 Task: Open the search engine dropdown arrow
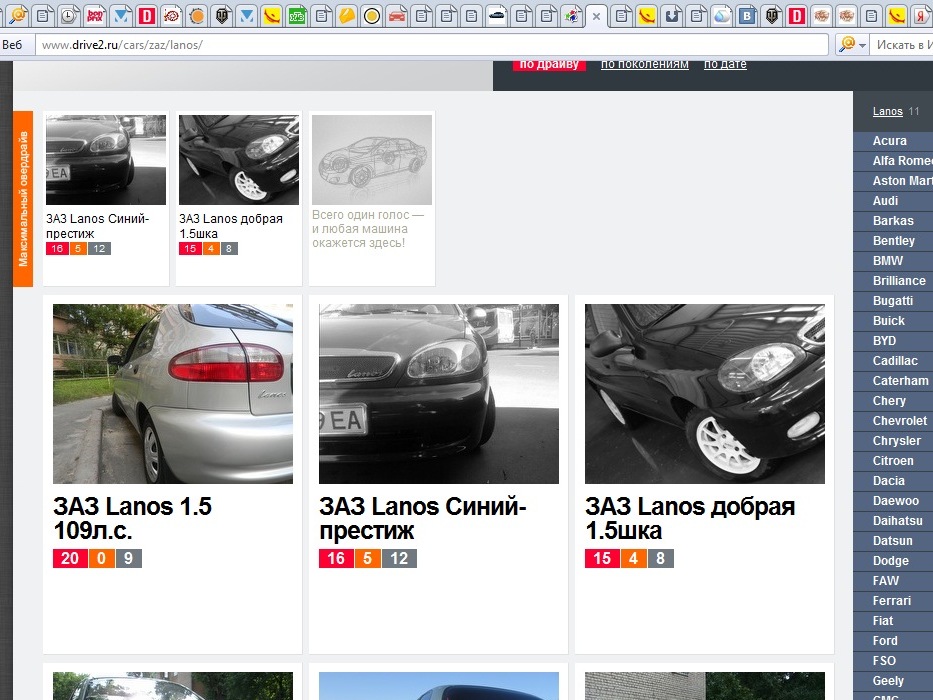(862, 45)
